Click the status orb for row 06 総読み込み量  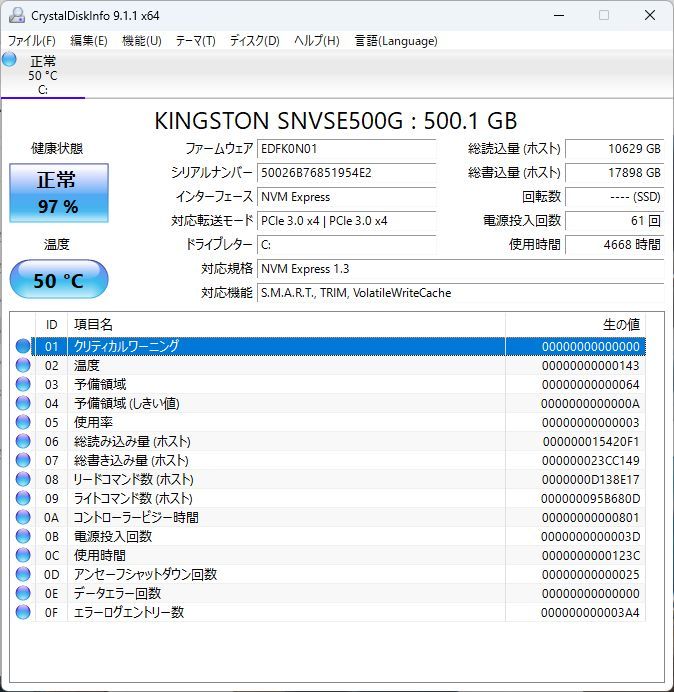(x=23, y=441)
